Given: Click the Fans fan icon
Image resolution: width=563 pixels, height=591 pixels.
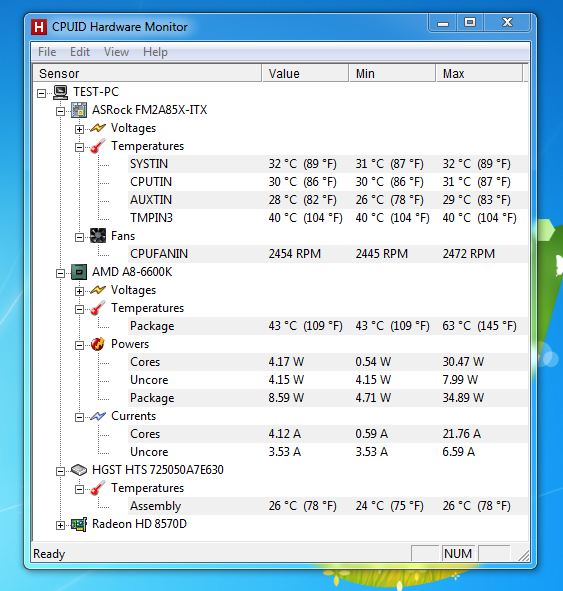Looking at the screenshot, I should pyautogui.click(x=98, y=236).
